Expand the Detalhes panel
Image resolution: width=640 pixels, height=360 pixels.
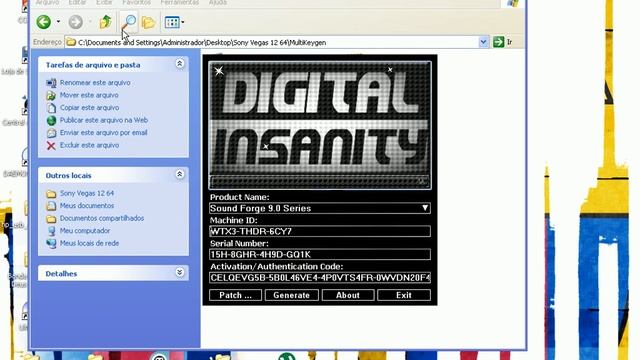pos(180,272)
